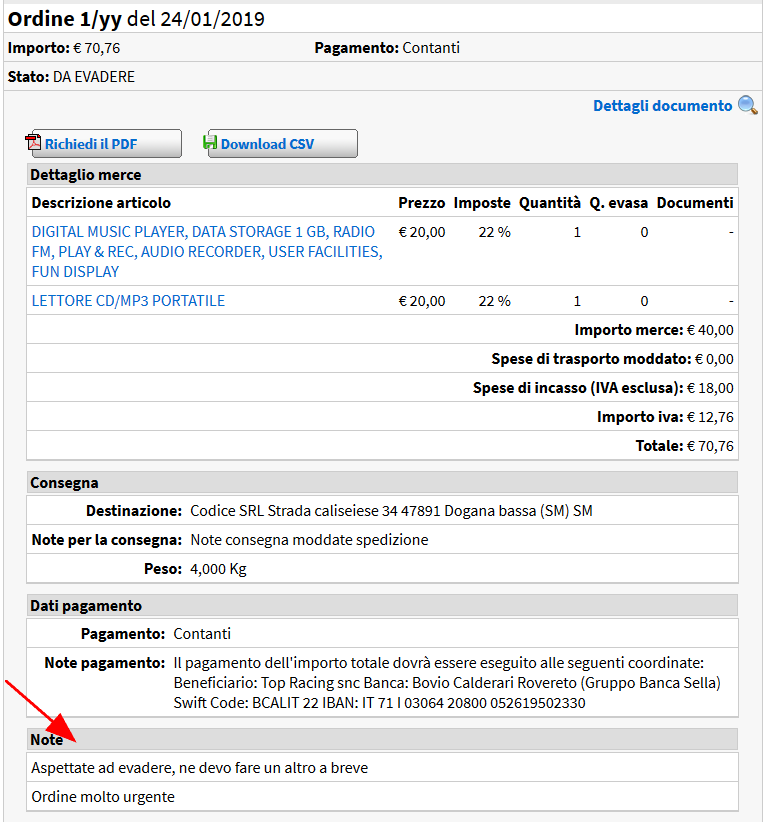The image size is (772, 822).
Task: Click the Spese di incasso € 18,00 row
Action: (382, 387)
